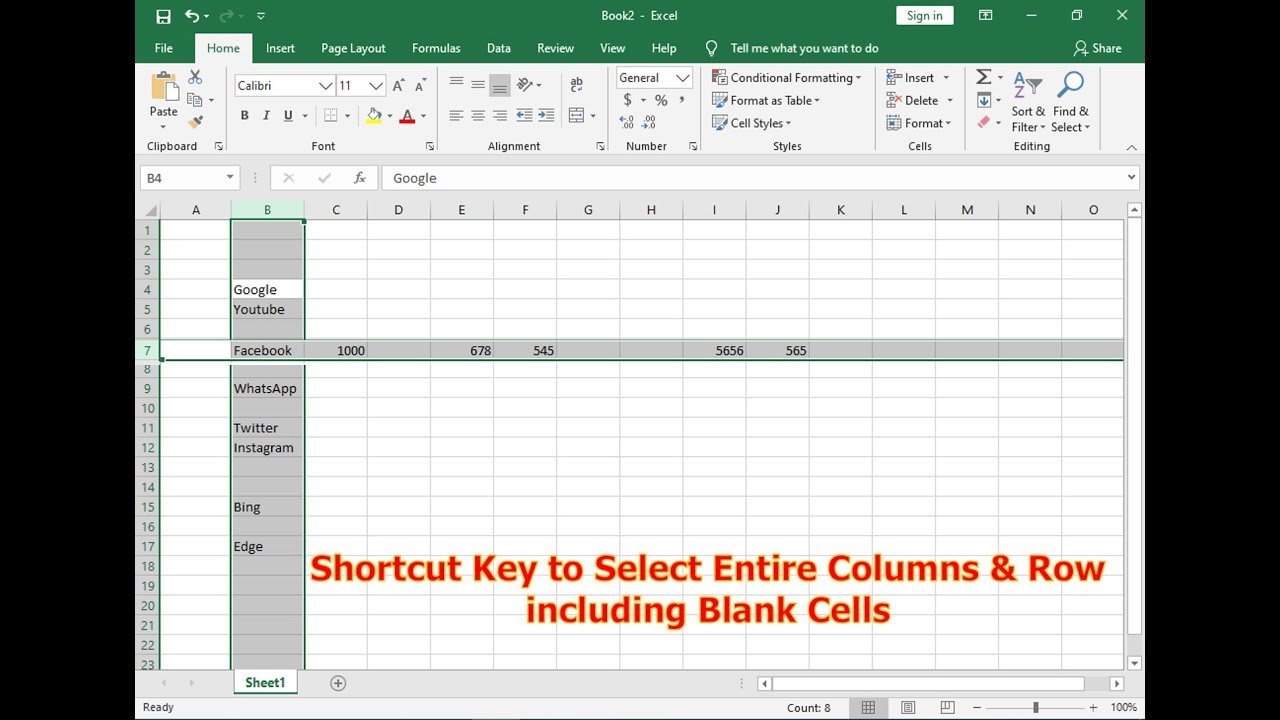Click the Copy icon in Clipboard group
This screenshot has width=1280, height=720.
click(x=195, y=99)
